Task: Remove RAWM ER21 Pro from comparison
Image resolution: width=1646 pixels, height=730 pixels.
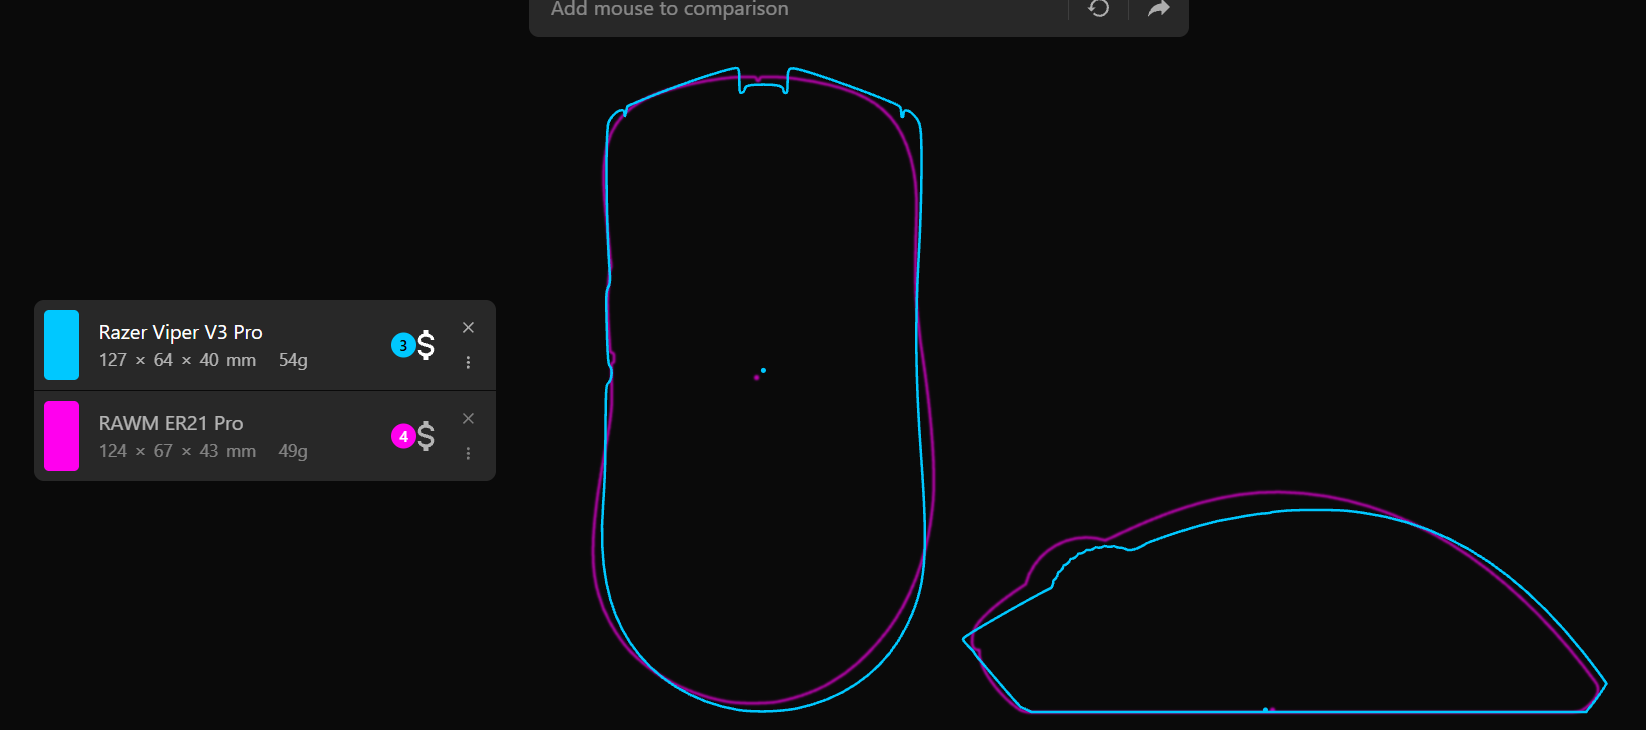Action: pos(468,419)
